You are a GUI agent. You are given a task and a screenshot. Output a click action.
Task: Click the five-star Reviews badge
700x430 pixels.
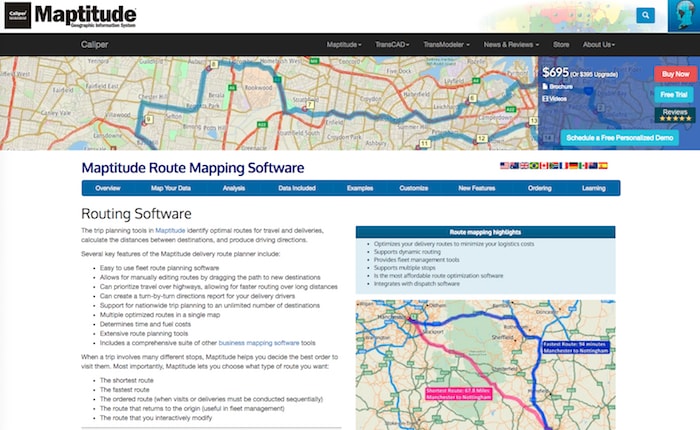click(x=675, y=115)
